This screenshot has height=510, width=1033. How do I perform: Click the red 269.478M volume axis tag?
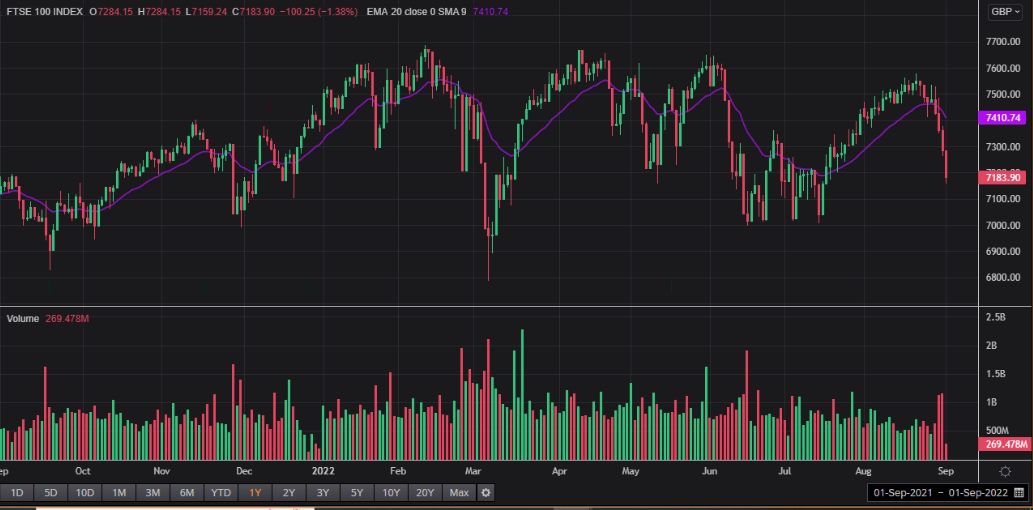coord(1003,444)
